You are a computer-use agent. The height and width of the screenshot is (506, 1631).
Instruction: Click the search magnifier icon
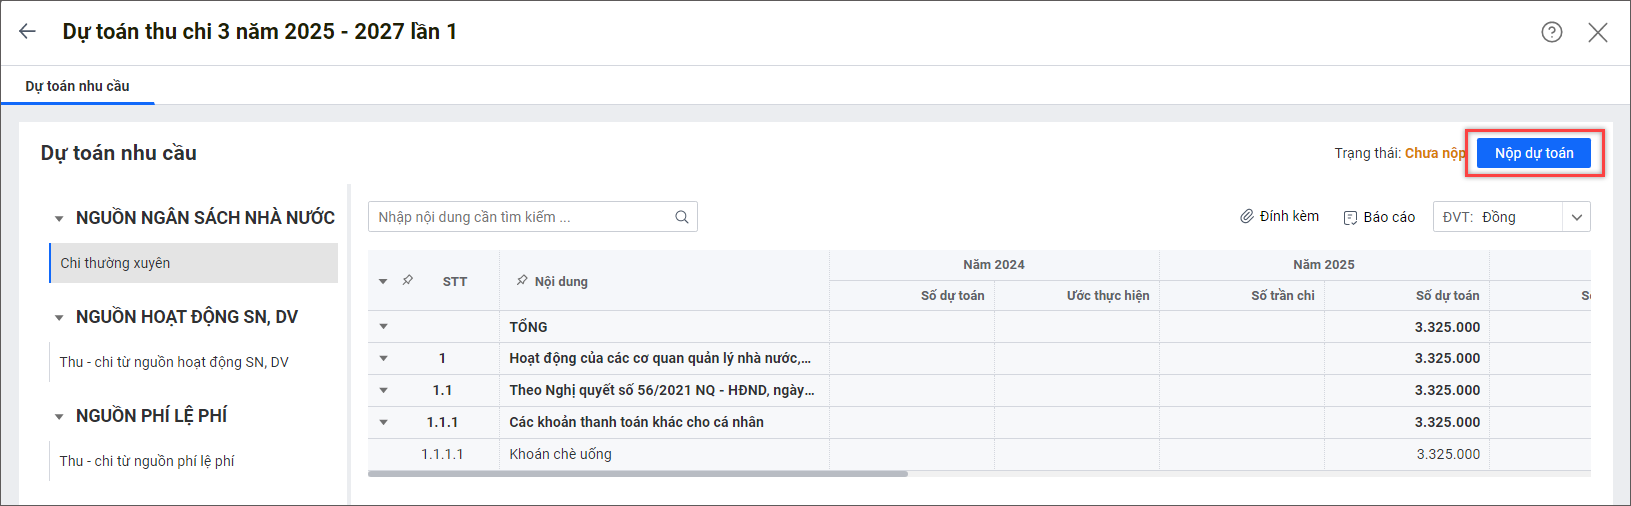pyautogui.click(x=681, y=217)
